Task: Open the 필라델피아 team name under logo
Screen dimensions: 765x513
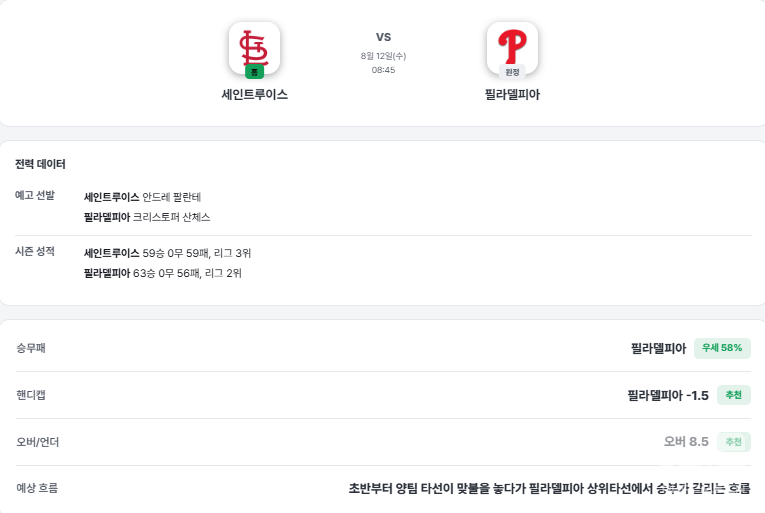Action: point(512,94)
